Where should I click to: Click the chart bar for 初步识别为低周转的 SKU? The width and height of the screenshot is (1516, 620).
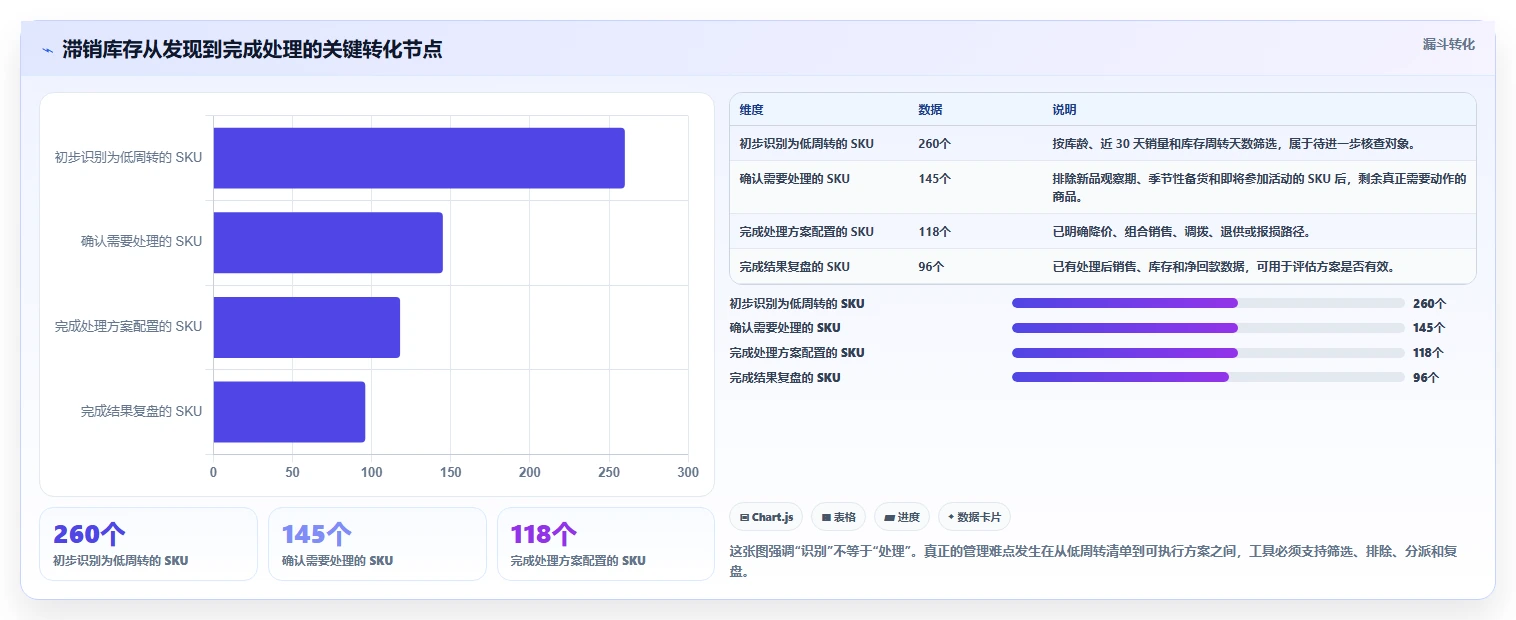(419, 158)
